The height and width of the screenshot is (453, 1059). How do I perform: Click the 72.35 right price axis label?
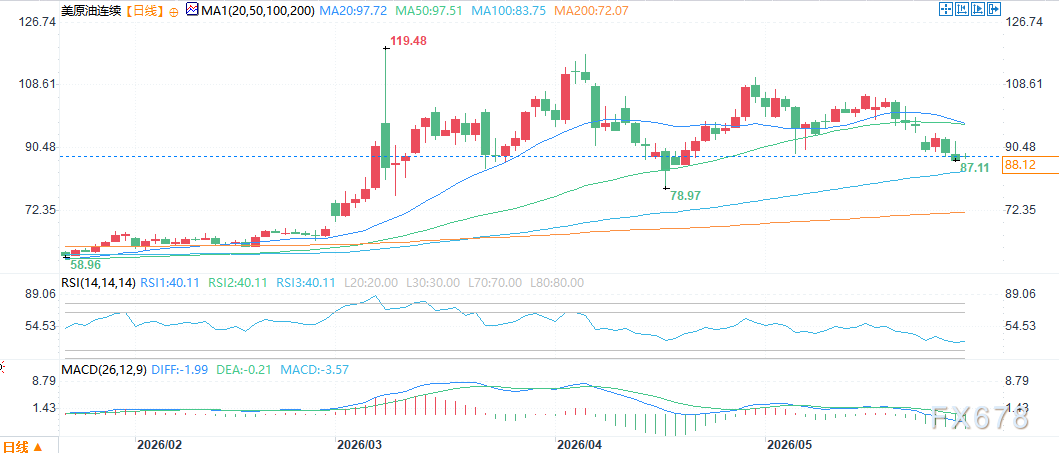click(1021, 210)
